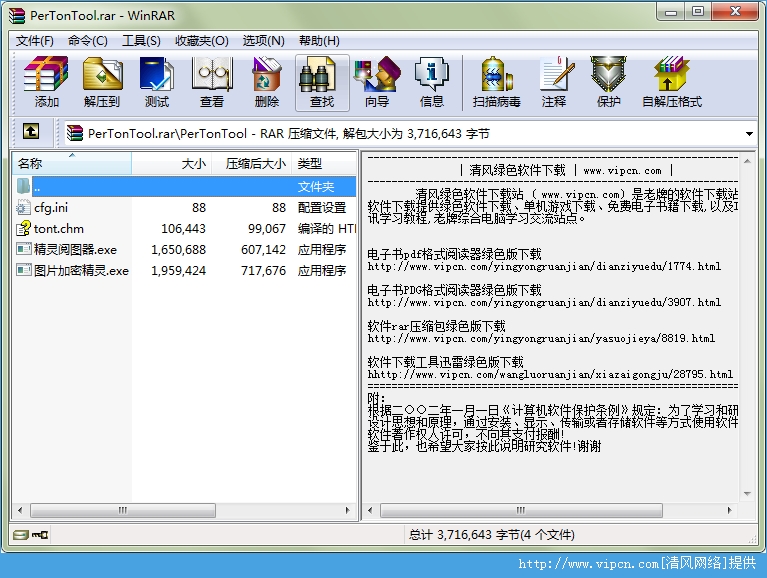Viewport: 767px width, 578px height.
Task: Click the up one level arrow button
Action: tap(31, 131)
